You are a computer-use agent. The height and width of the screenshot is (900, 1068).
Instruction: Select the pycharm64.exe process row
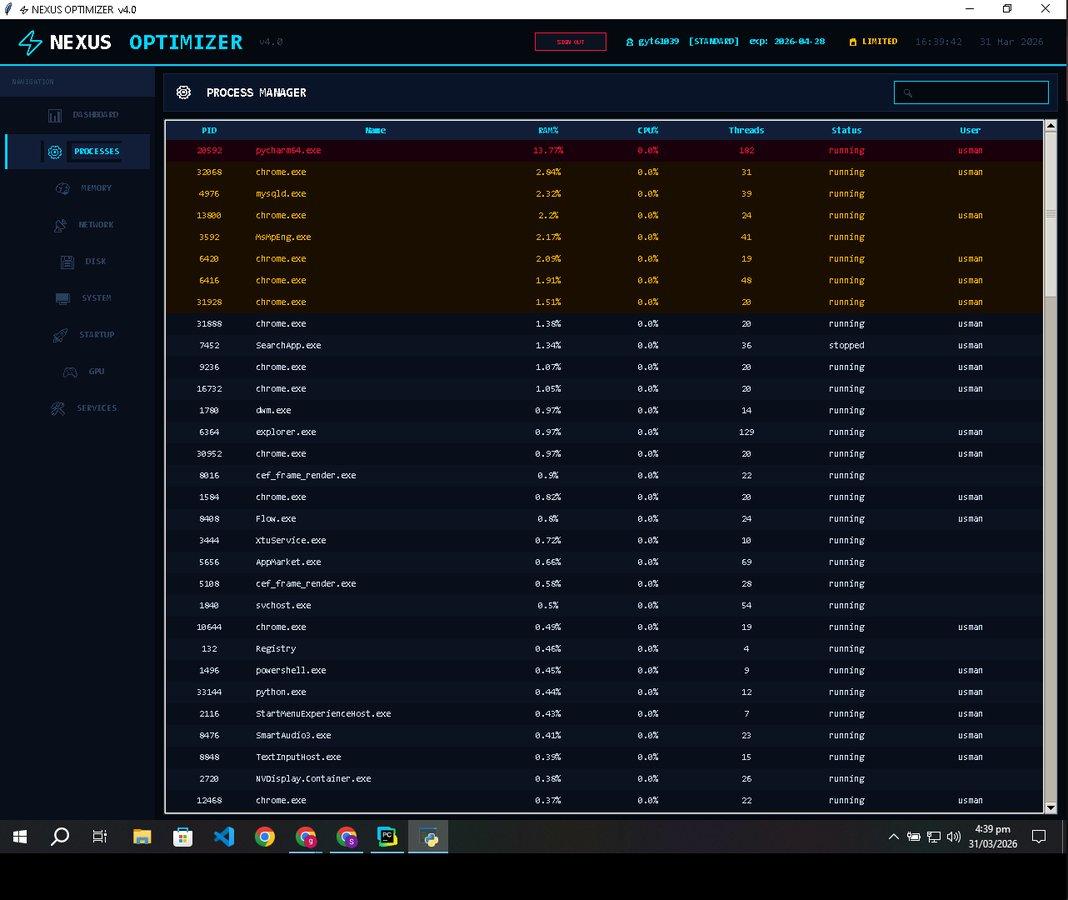[604, 151]
